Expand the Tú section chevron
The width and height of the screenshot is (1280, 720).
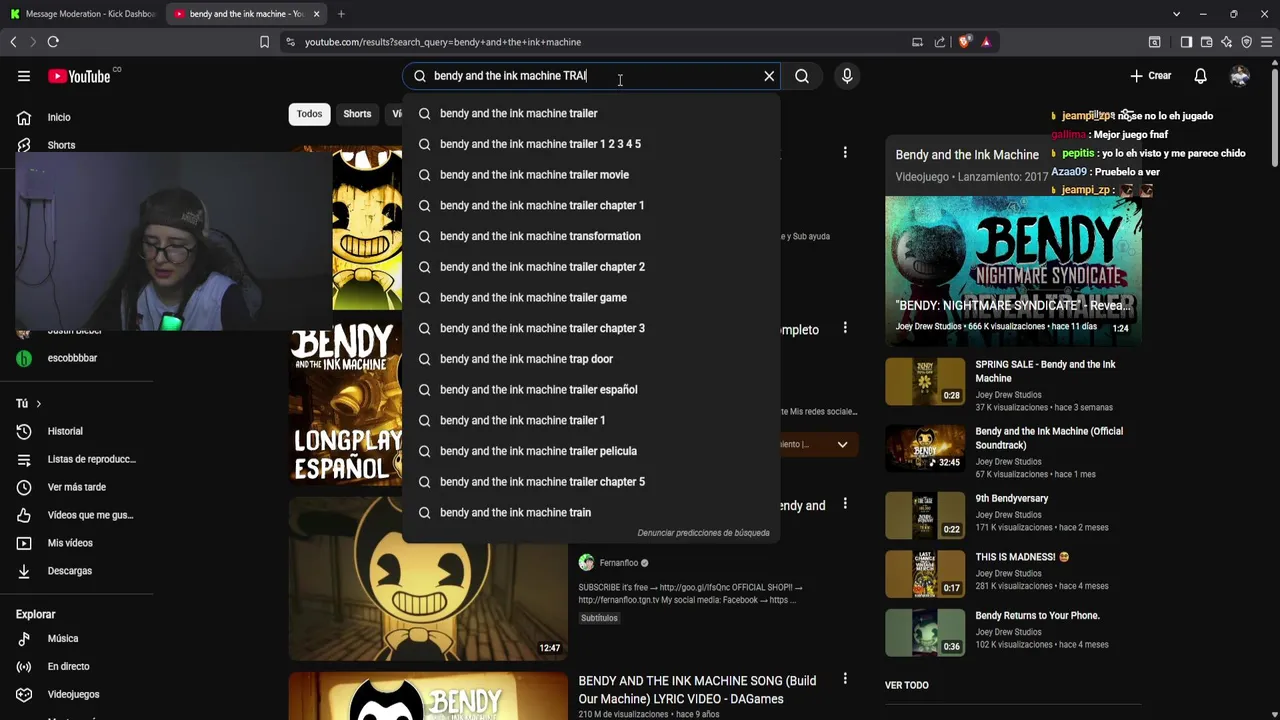38,404
